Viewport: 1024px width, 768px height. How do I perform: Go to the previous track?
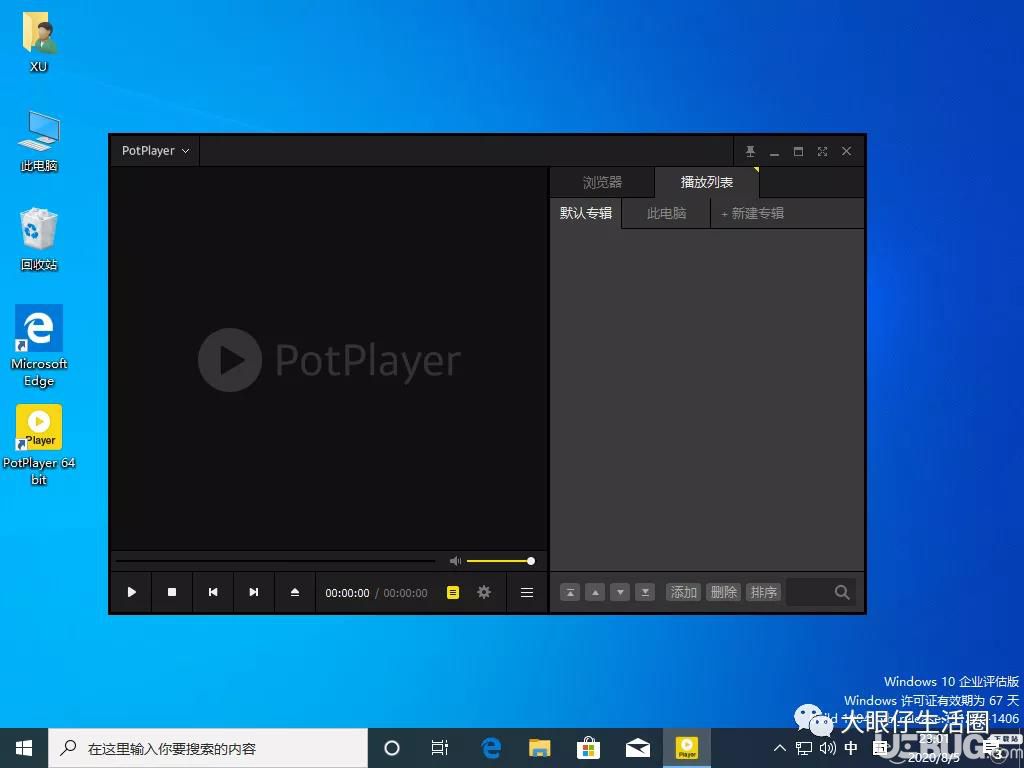[213, 592]
